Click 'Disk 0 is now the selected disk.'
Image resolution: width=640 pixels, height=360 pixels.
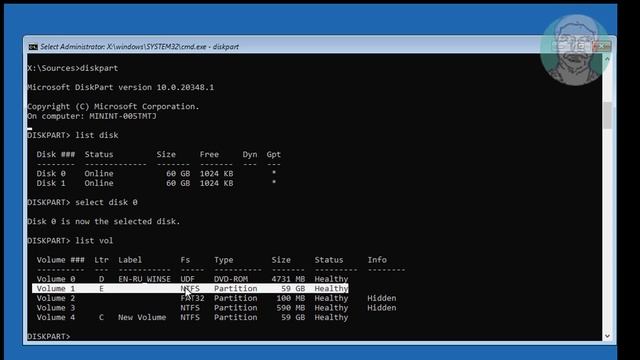(x=104, y=222)
